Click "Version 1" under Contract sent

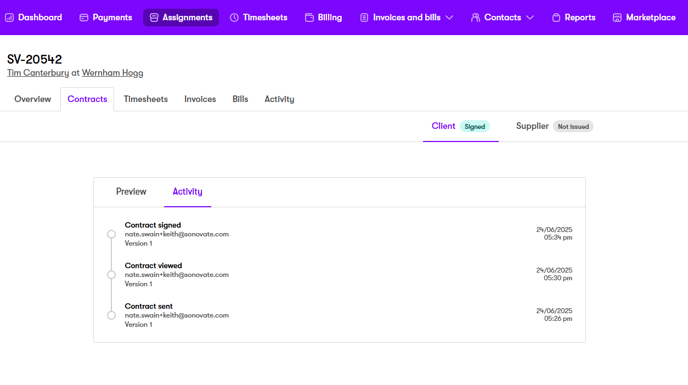pyautogui.click(x=139, y=325)
